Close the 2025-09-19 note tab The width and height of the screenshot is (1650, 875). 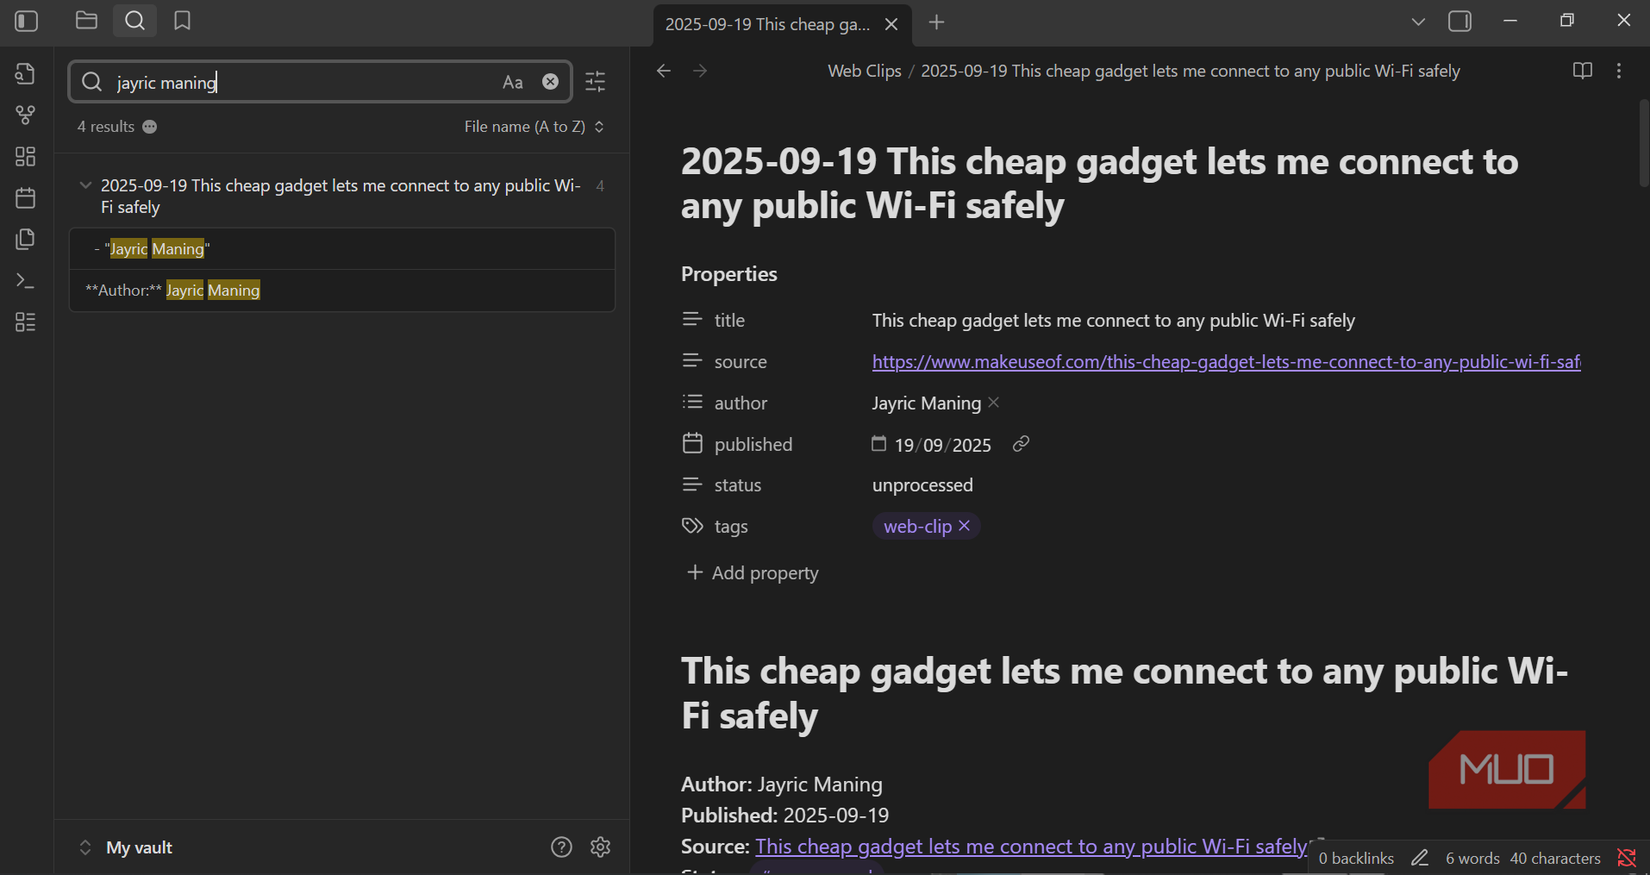pyautogui.click(x=891, y=24)
